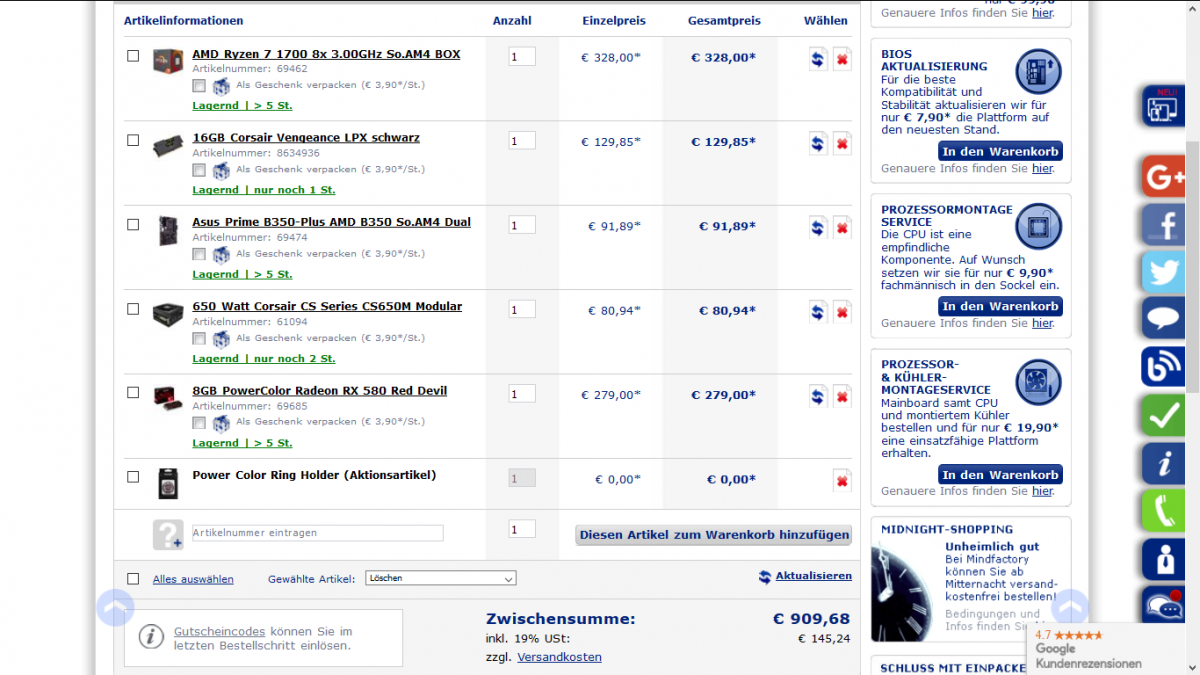The image size is (1200, 675).
Task: Enable gift wrap for AMD Ryzen 7
Action: [199, 86]
